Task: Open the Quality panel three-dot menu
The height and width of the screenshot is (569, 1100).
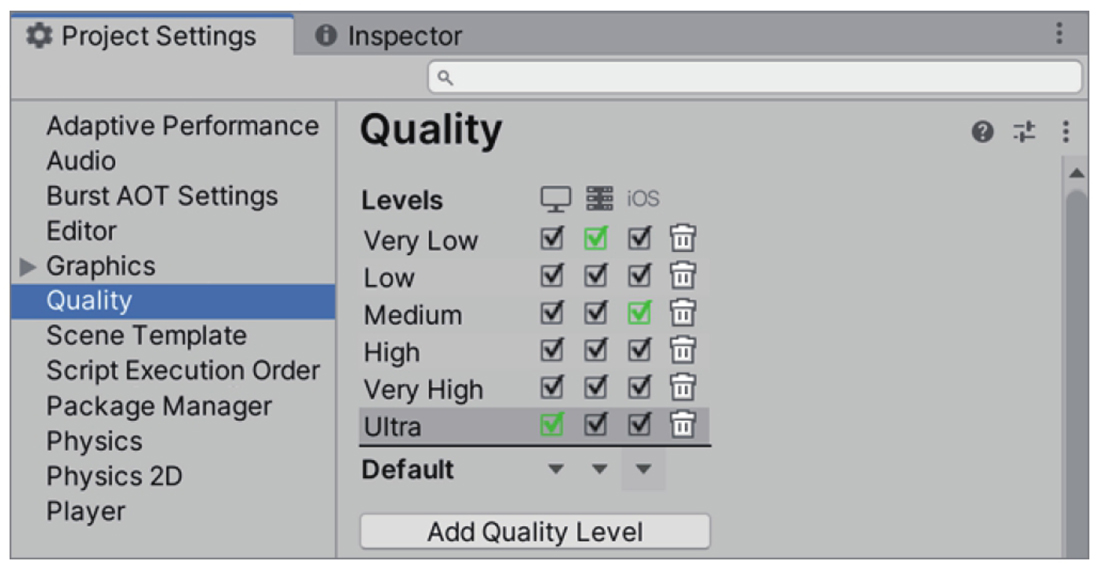Action: 1065,132
